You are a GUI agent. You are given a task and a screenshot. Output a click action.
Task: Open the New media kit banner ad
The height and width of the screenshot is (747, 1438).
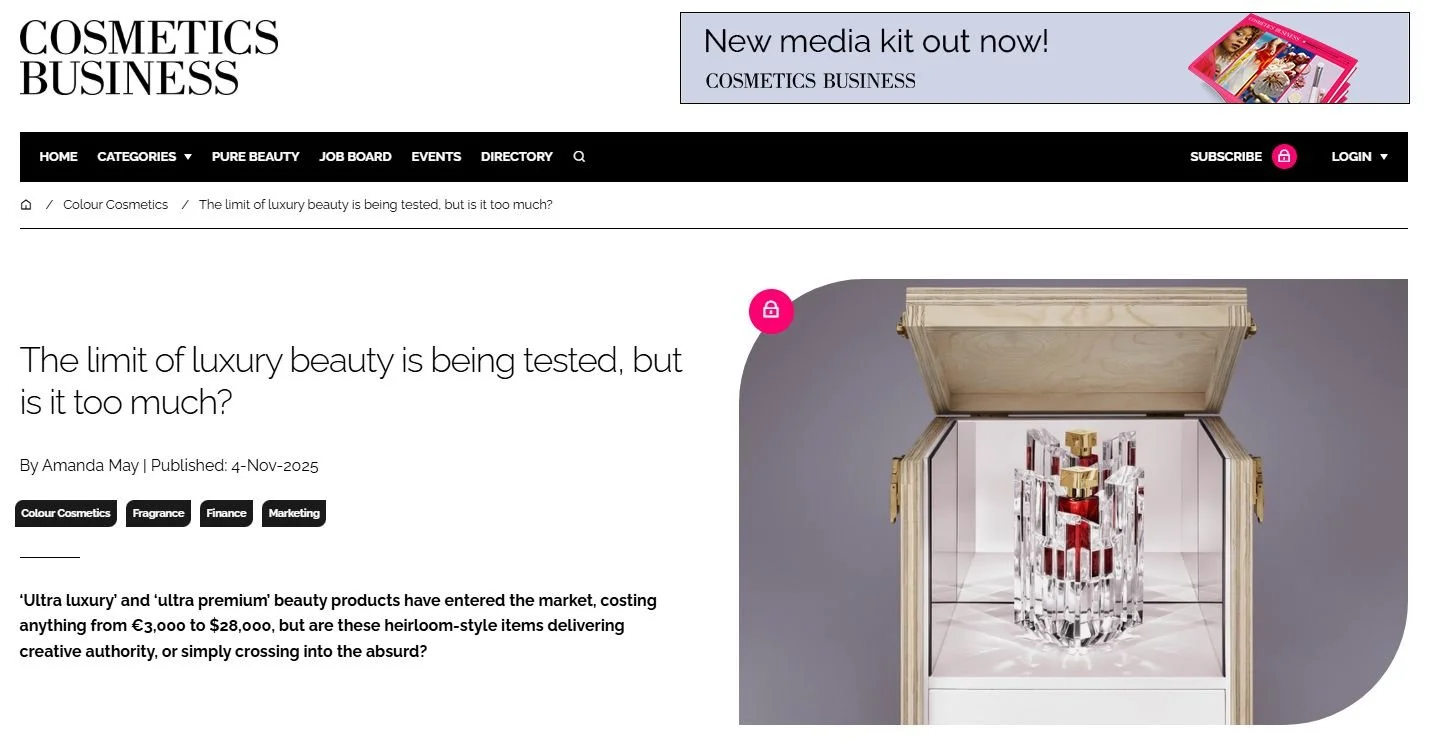[x=1044, y=58]
